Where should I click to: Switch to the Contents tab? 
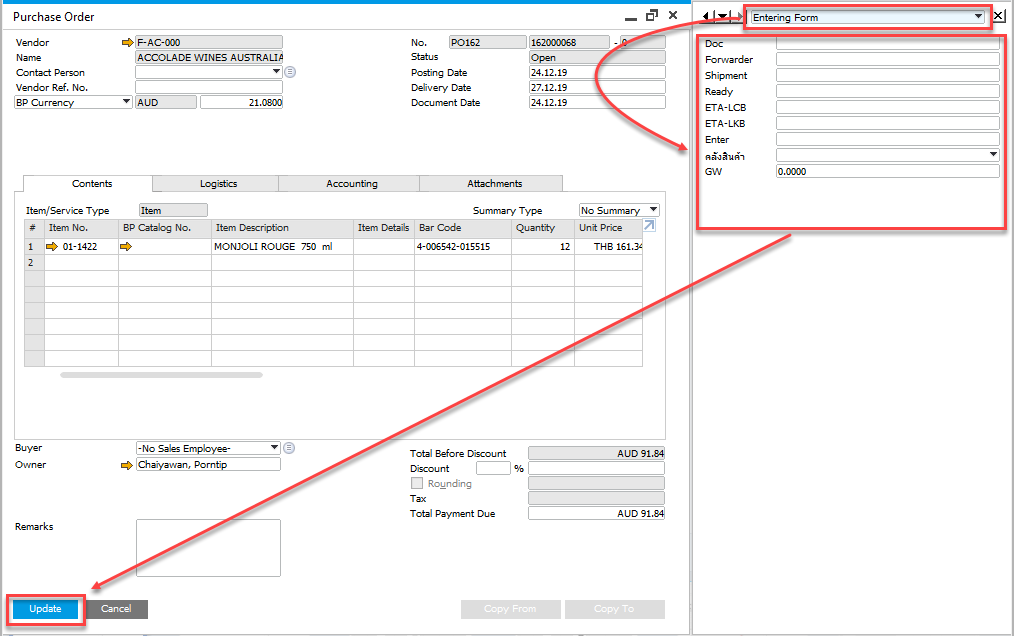(92, 184)
